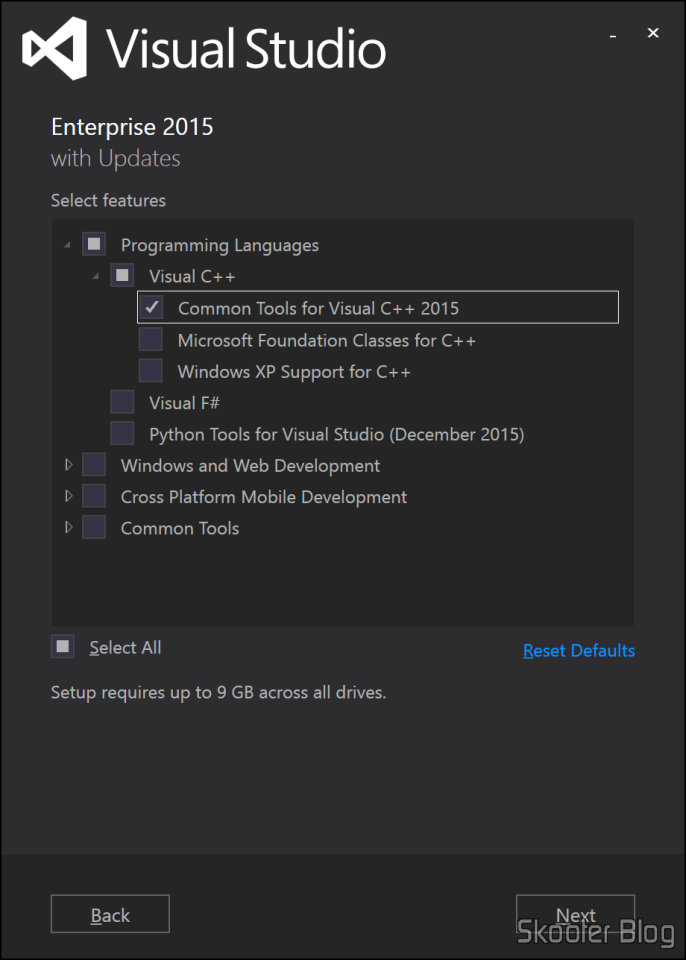
Task: Toggle the Visual C++ checkbox
Action: pyautogui.click(x=122, y=275)
